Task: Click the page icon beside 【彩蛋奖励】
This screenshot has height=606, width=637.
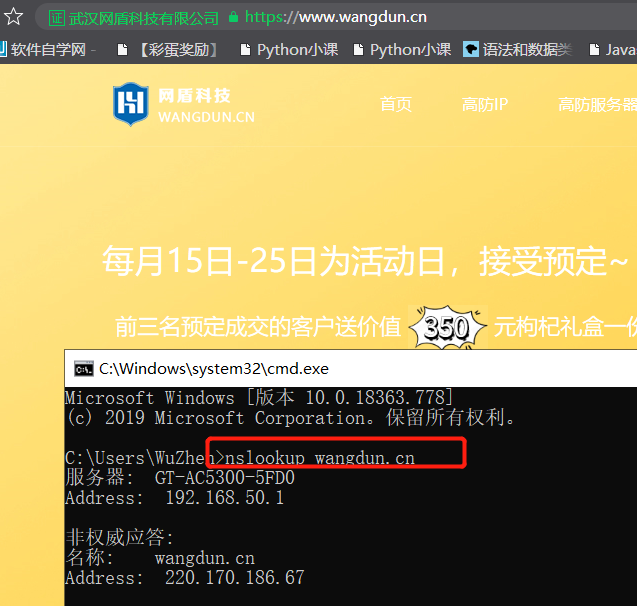Action: (x=122, y=50)
